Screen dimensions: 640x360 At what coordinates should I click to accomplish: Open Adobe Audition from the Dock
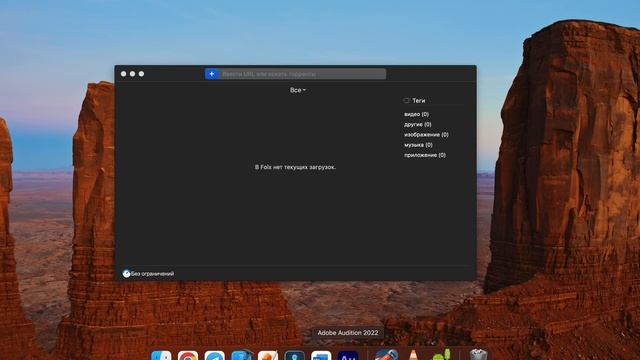pos(348,355)
